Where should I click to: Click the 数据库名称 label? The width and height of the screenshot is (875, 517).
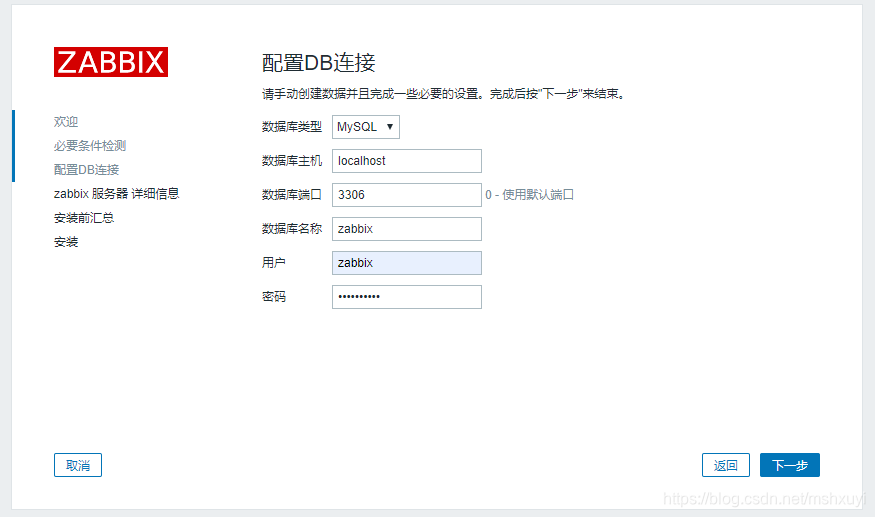coord(292,229)
